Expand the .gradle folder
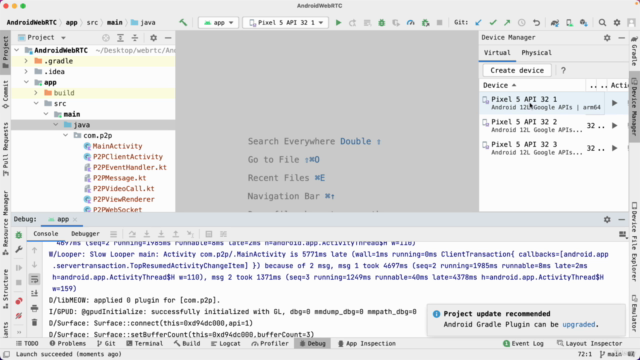Viewport: 640px width, 360px height. point(26,61)
